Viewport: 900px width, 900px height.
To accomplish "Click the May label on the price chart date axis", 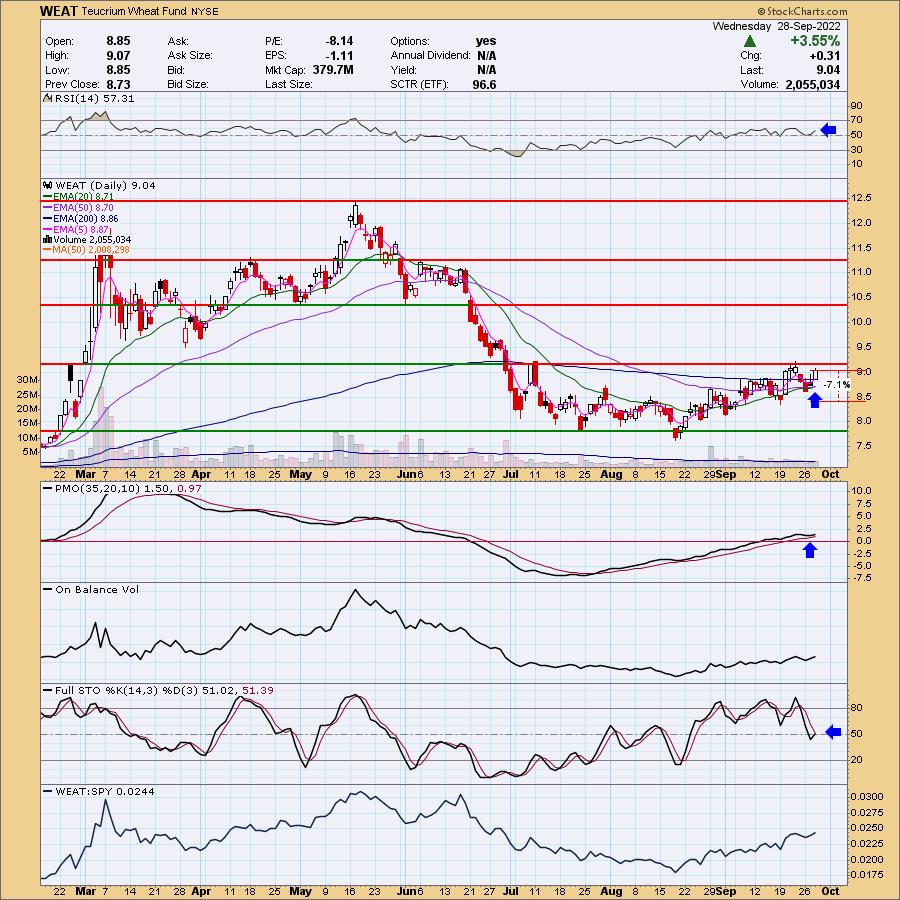I will [300, 475].
